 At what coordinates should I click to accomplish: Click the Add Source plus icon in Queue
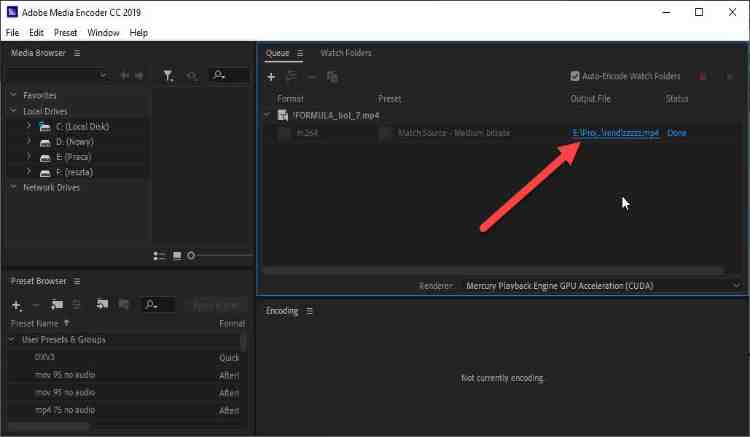271,76
